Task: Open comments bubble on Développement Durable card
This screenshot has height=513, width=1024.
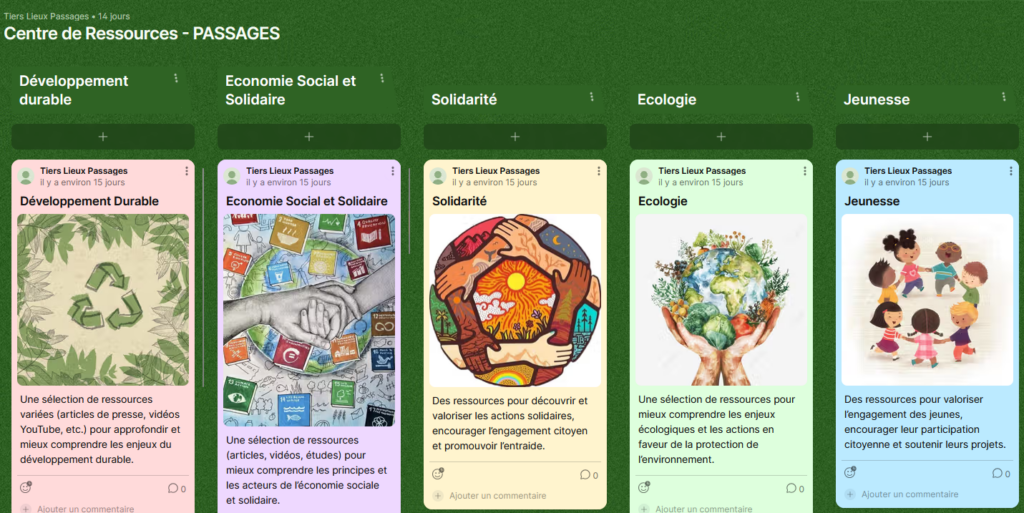Action: point(173,488)
